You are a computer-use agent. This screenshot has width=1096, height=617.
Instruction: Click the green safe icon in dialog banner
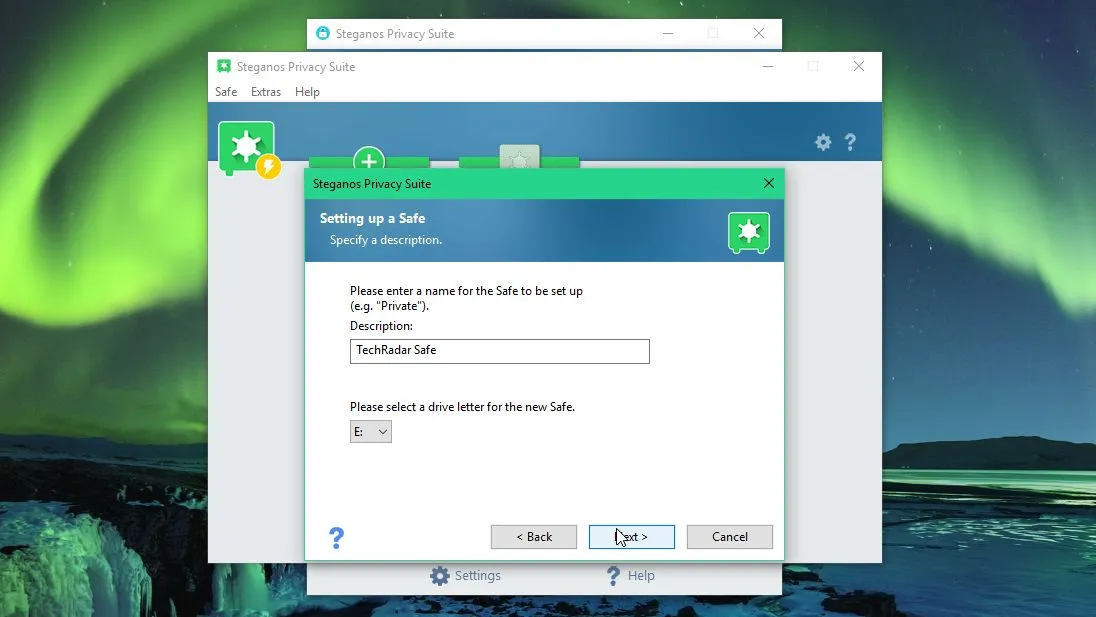point(749,232)
